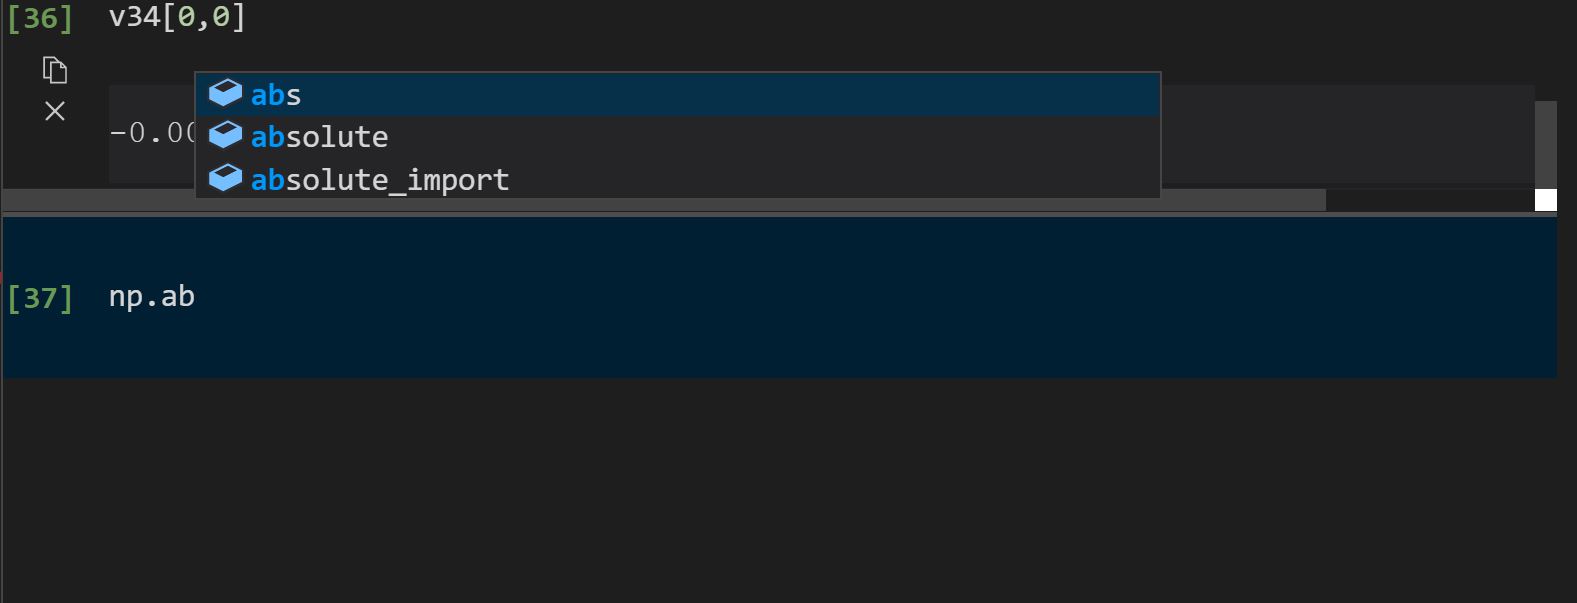Choose absolute from the completion popup
Viewport: 1577px width, 603px height.
pyautogui.click(x=318, y=136)
